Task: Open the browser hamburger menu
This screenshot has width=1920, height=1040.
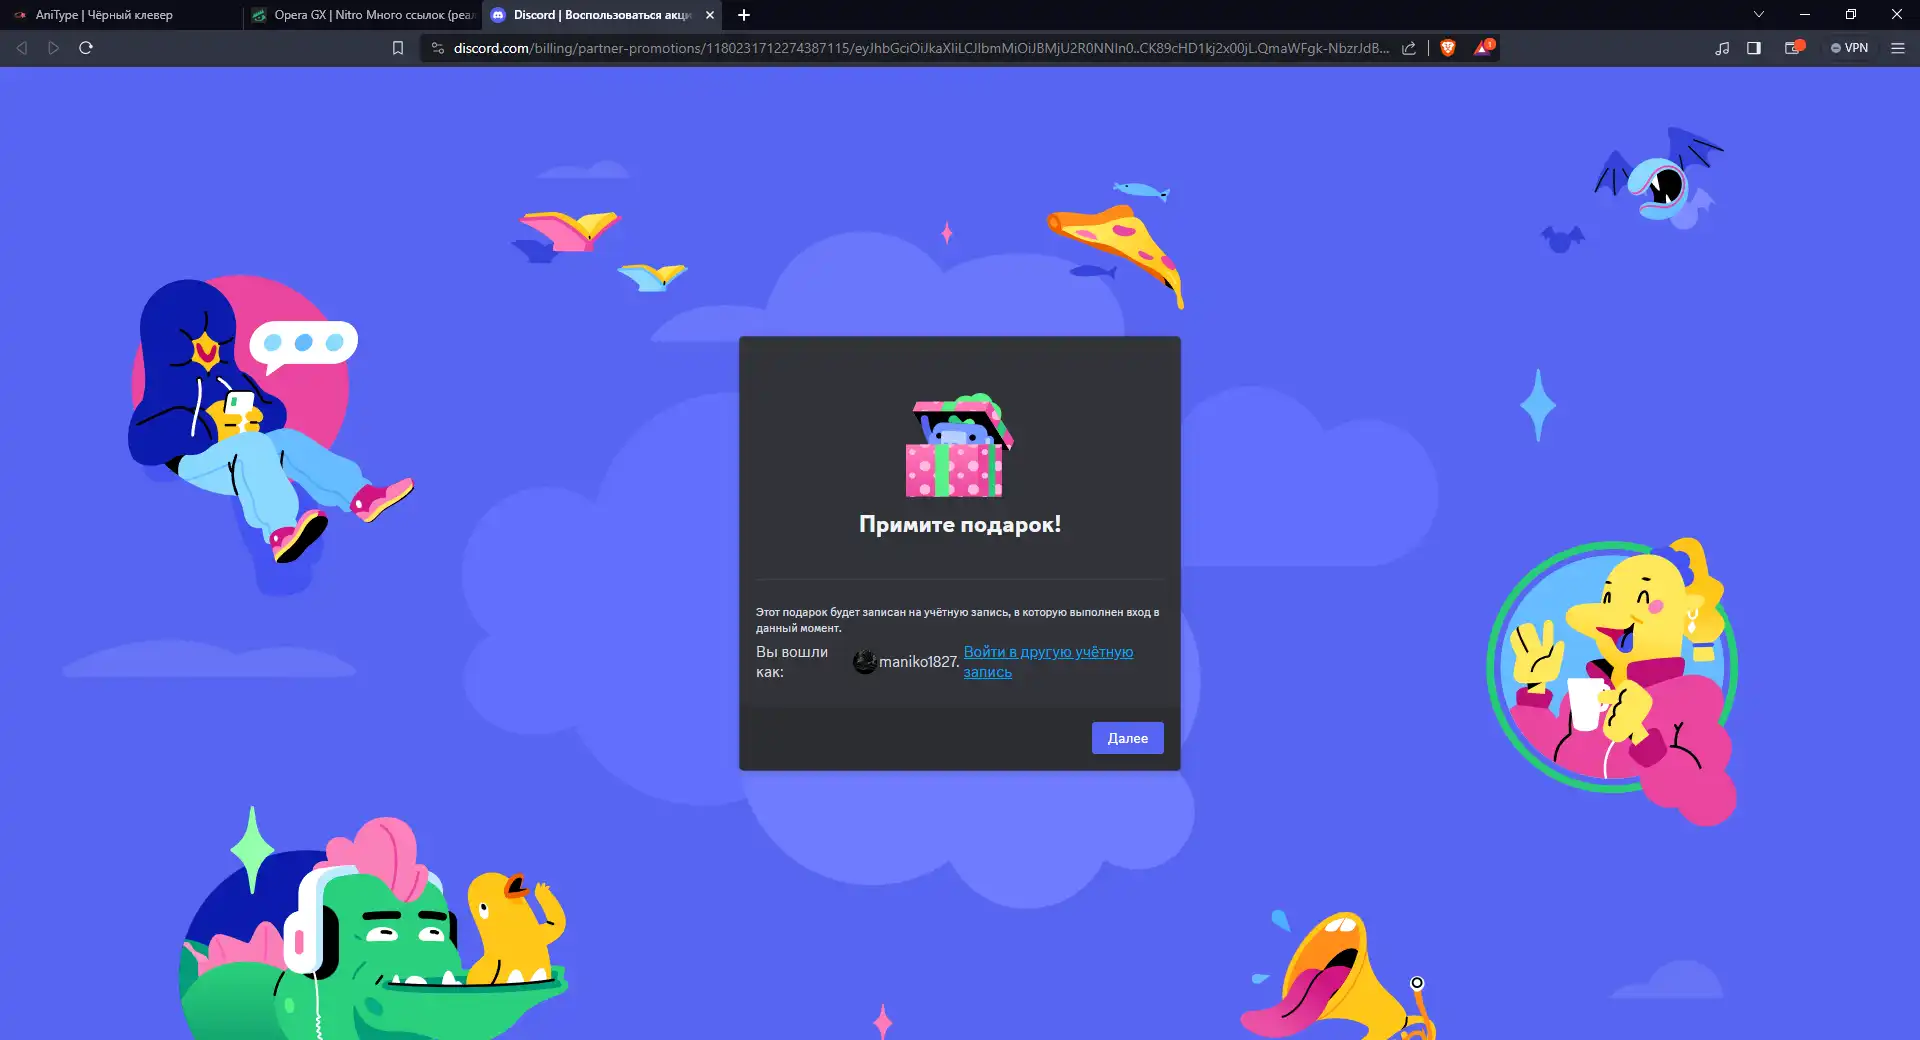Action: tap(1898, 48)
